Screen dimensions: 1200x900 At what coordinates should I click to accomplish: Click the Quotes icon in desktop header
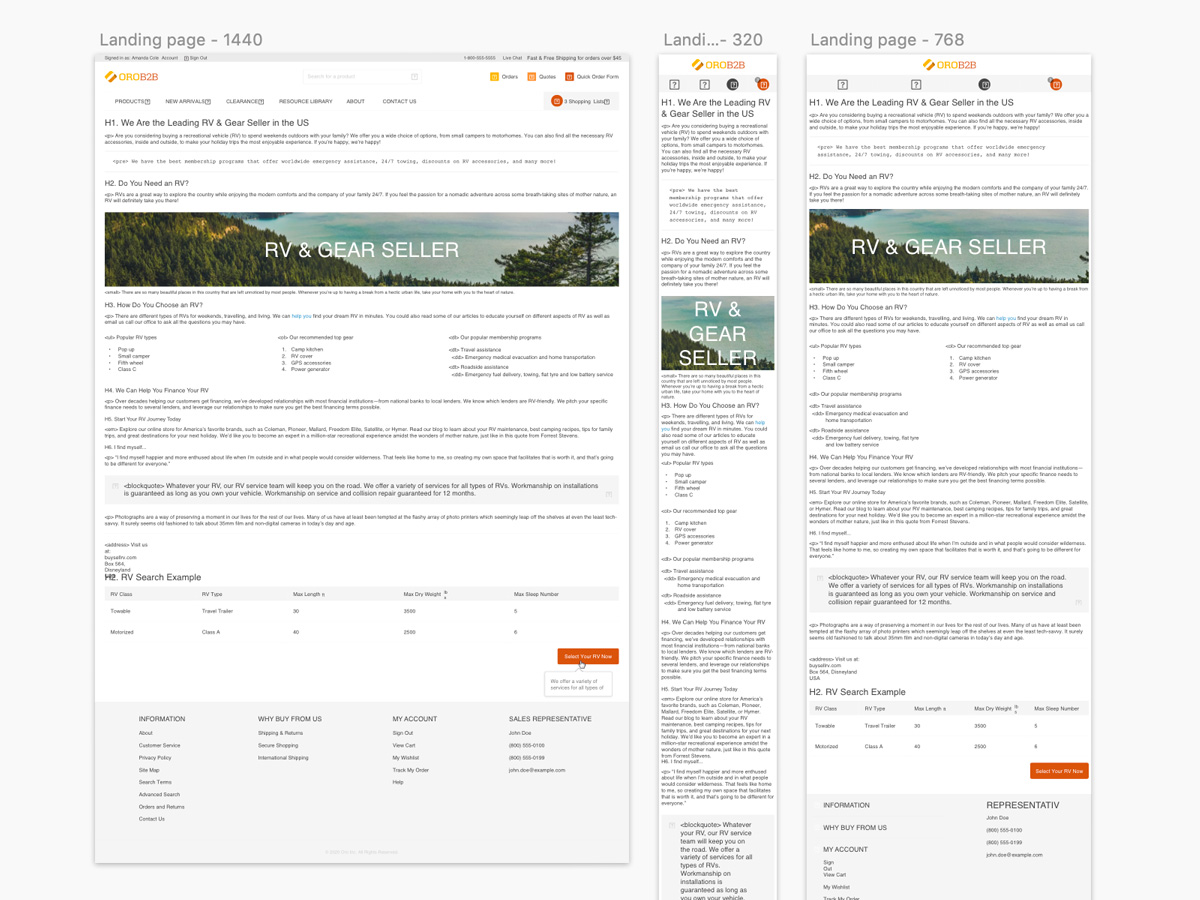[532, 77]
